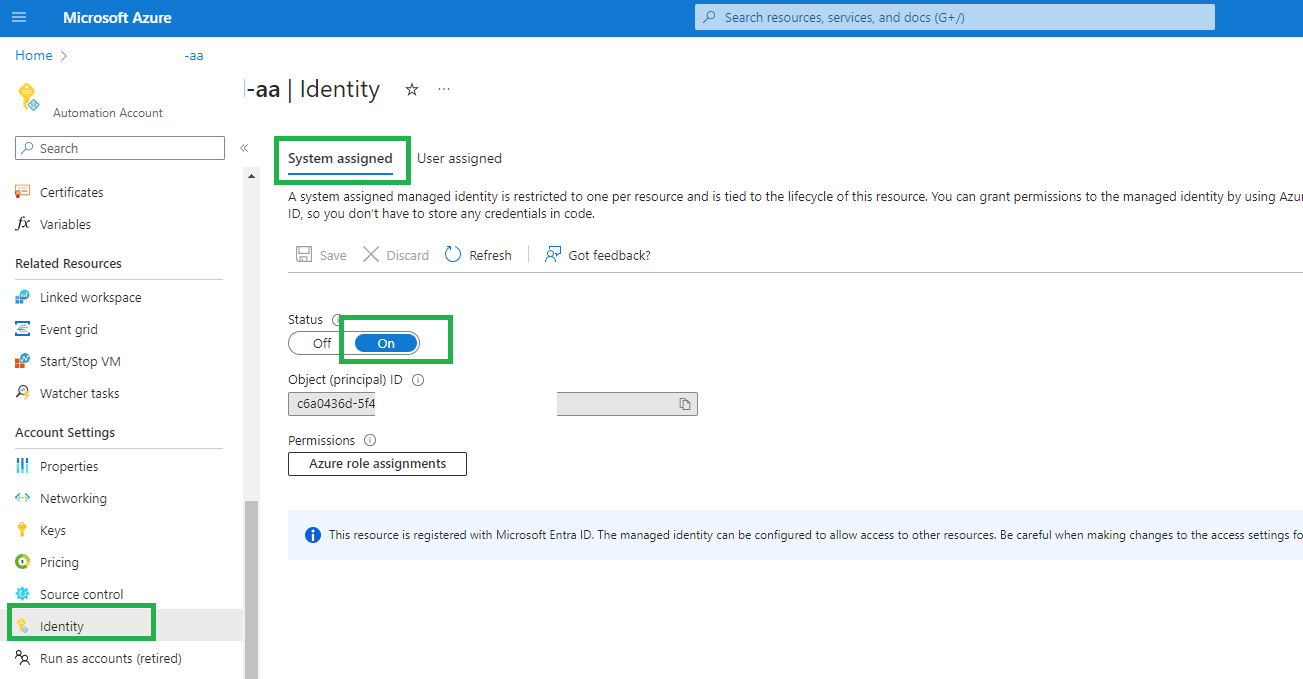Click the Variables fx icon

[x=23, y=224]
